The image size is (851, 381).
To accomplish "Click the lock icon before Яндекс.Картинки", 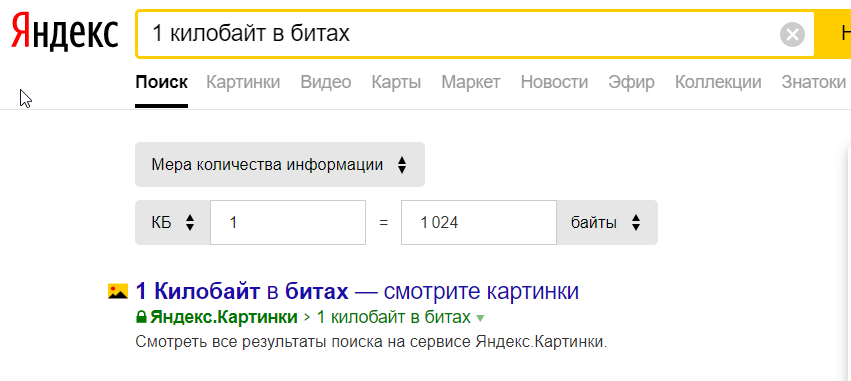I will click(x=141, y=316).
